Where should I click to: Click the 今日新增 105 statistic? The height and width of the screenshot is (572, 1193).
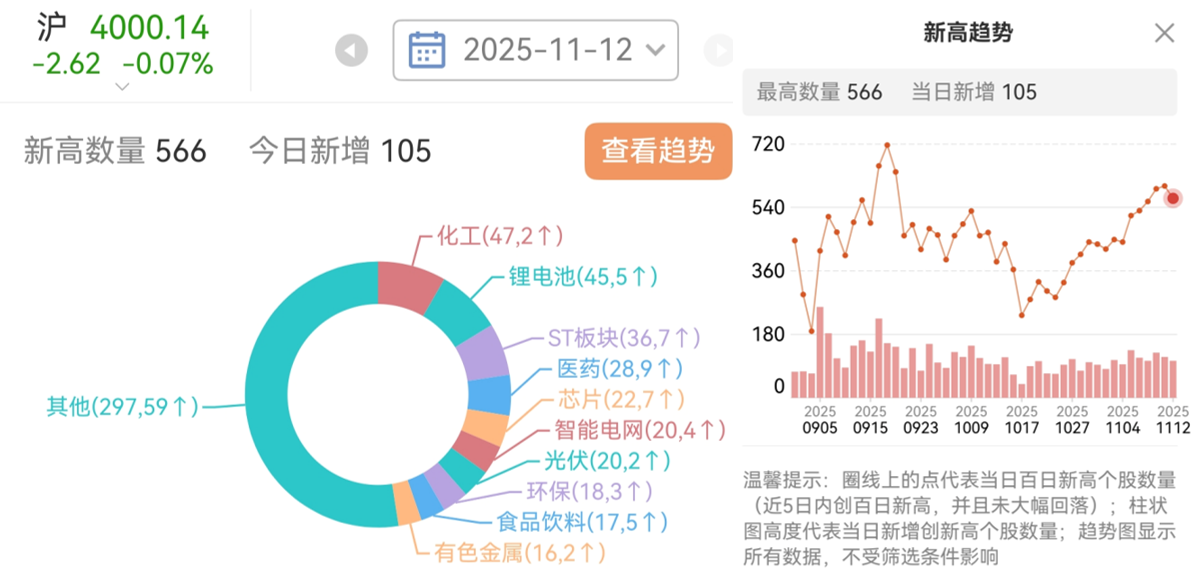pyautogui.click(x=340, y=151)
